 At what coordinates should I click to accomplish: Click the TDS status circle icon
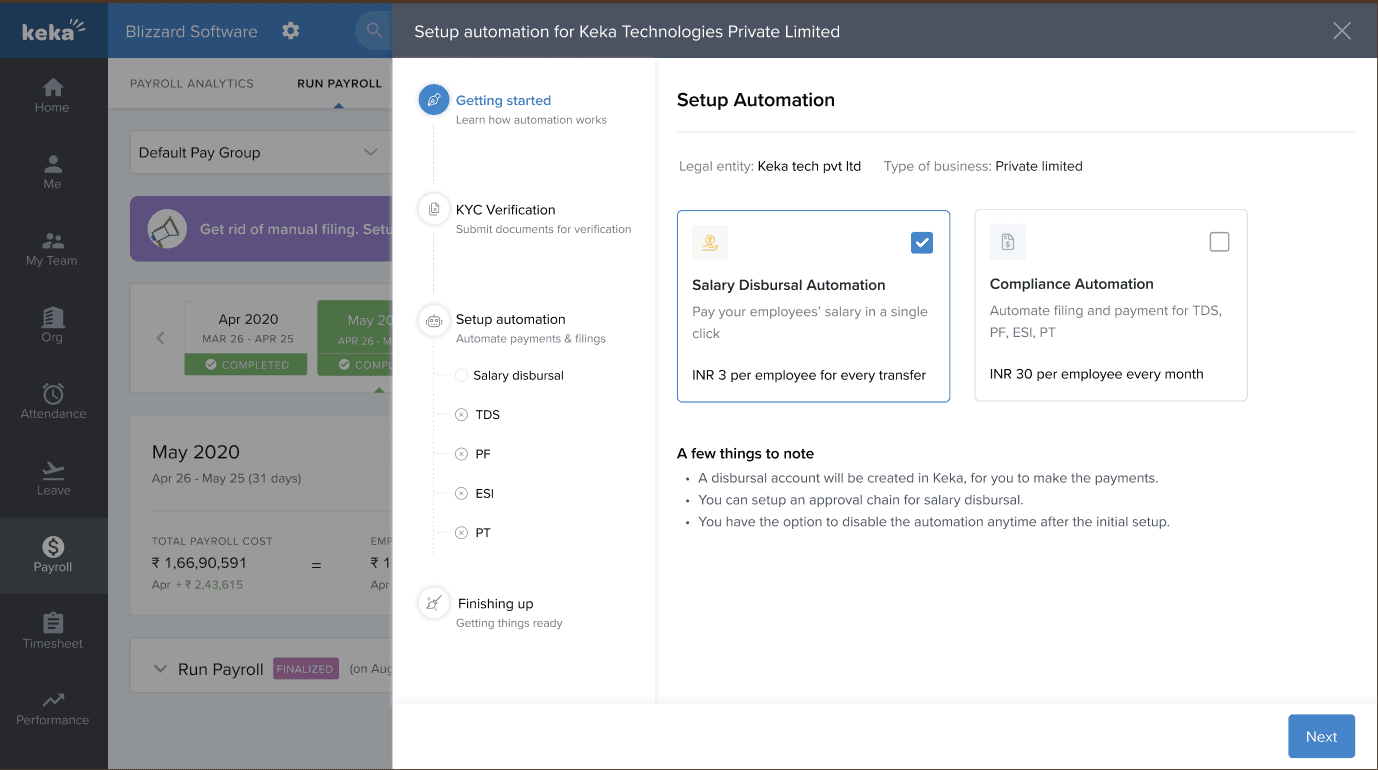[x=461, y=415]
